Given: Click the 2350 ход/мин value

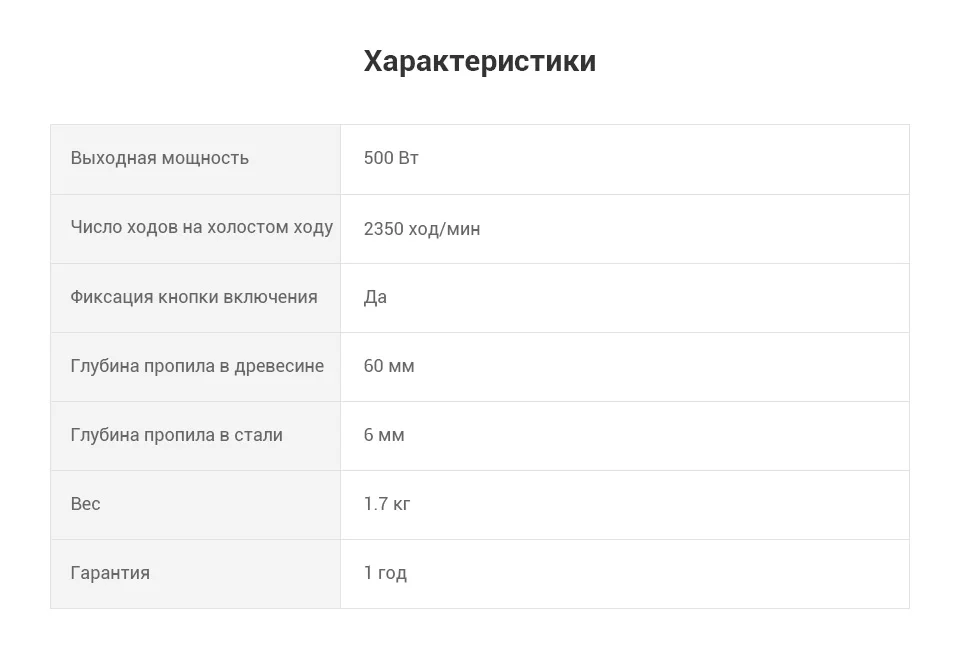Looking at the screenshot, I should pos(422,228).
